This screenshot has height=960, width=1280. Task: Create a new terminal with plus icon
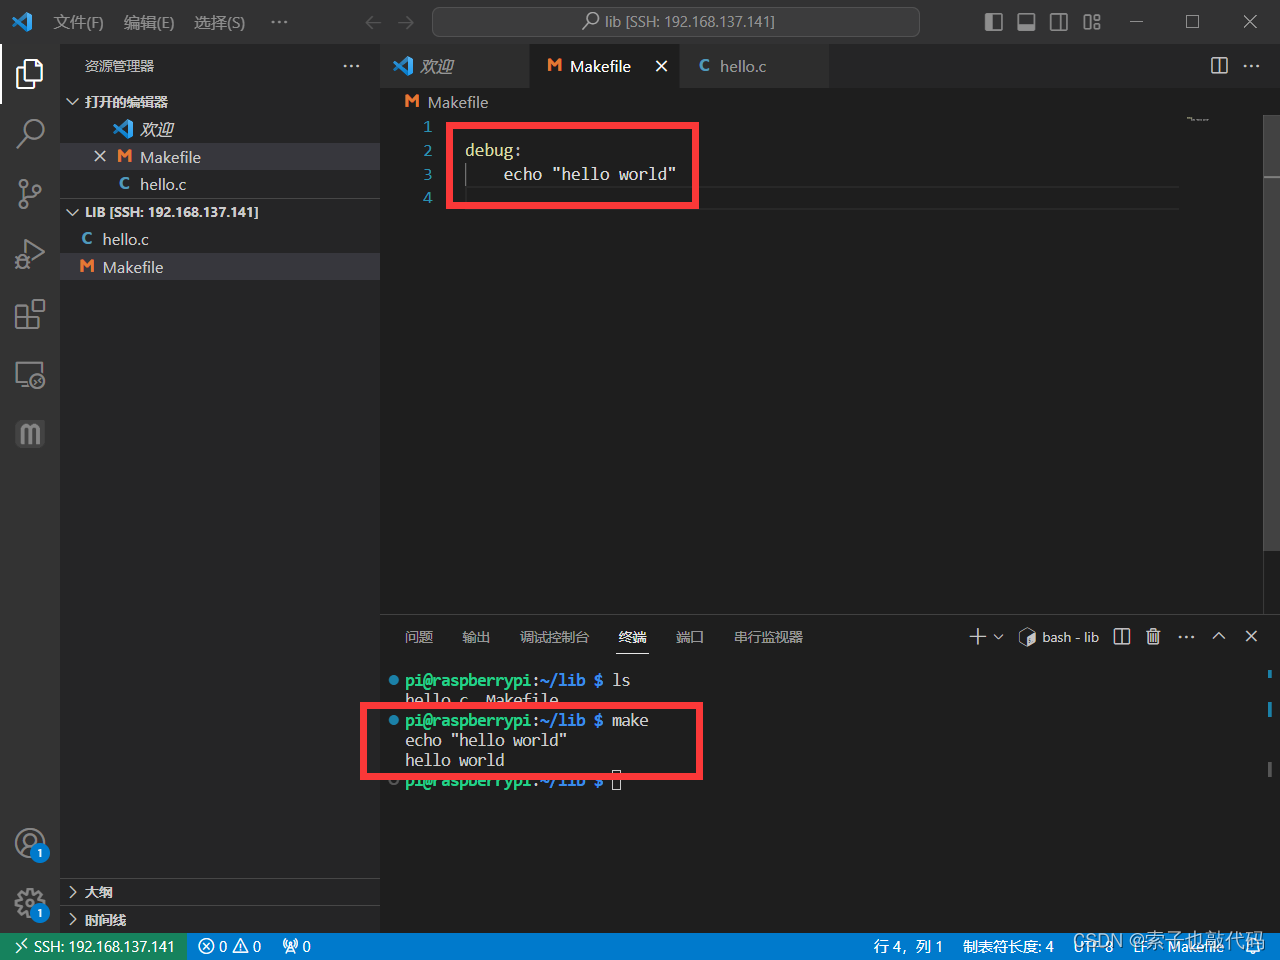[977, 637]
